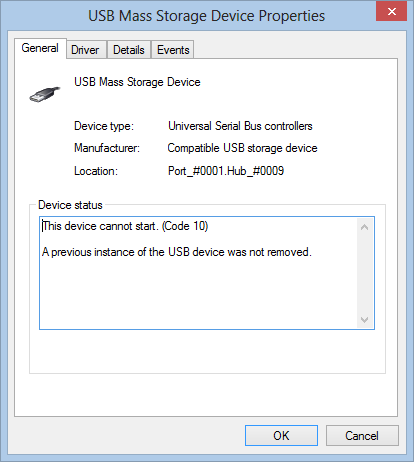This screenshot has width=414, height=462.
Task: Open the Driver tab
Action: tap(85, 50)
